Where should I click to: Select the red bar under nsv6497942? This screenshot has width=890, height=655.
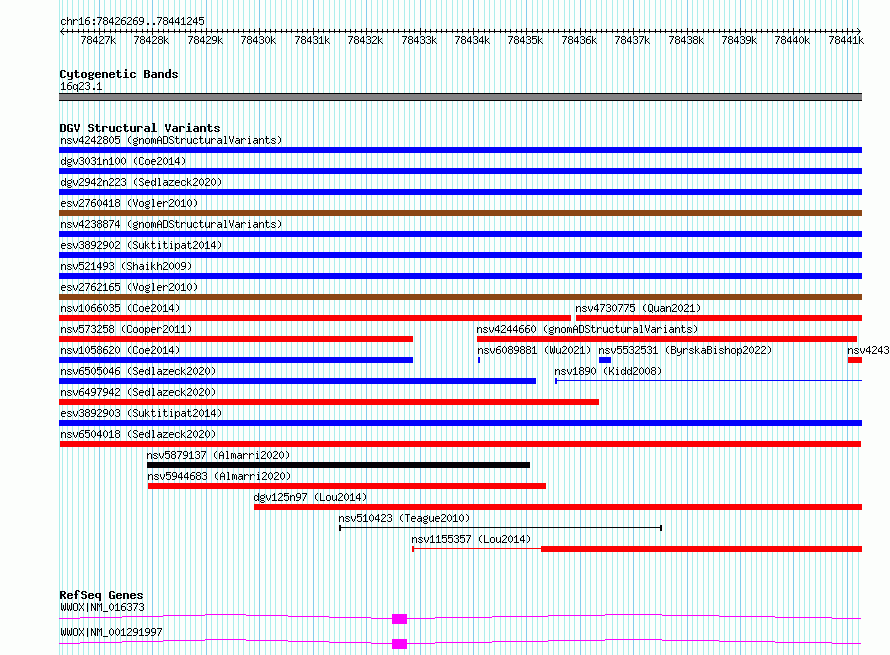329,402
